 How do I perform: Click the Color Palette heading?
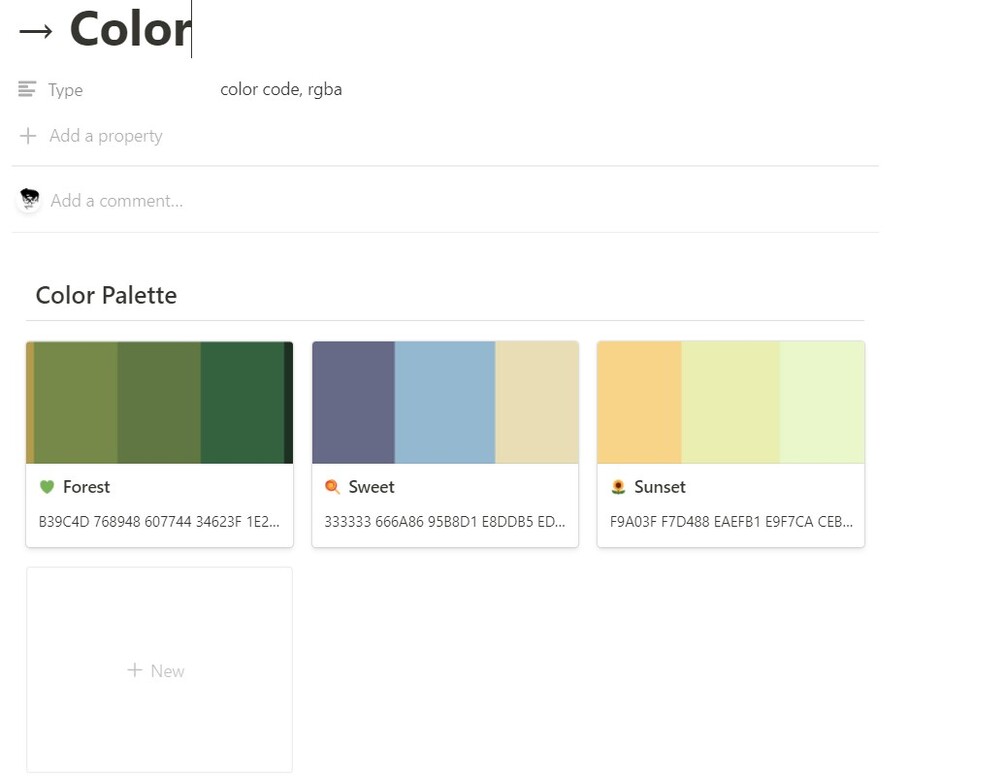(106, 295)
